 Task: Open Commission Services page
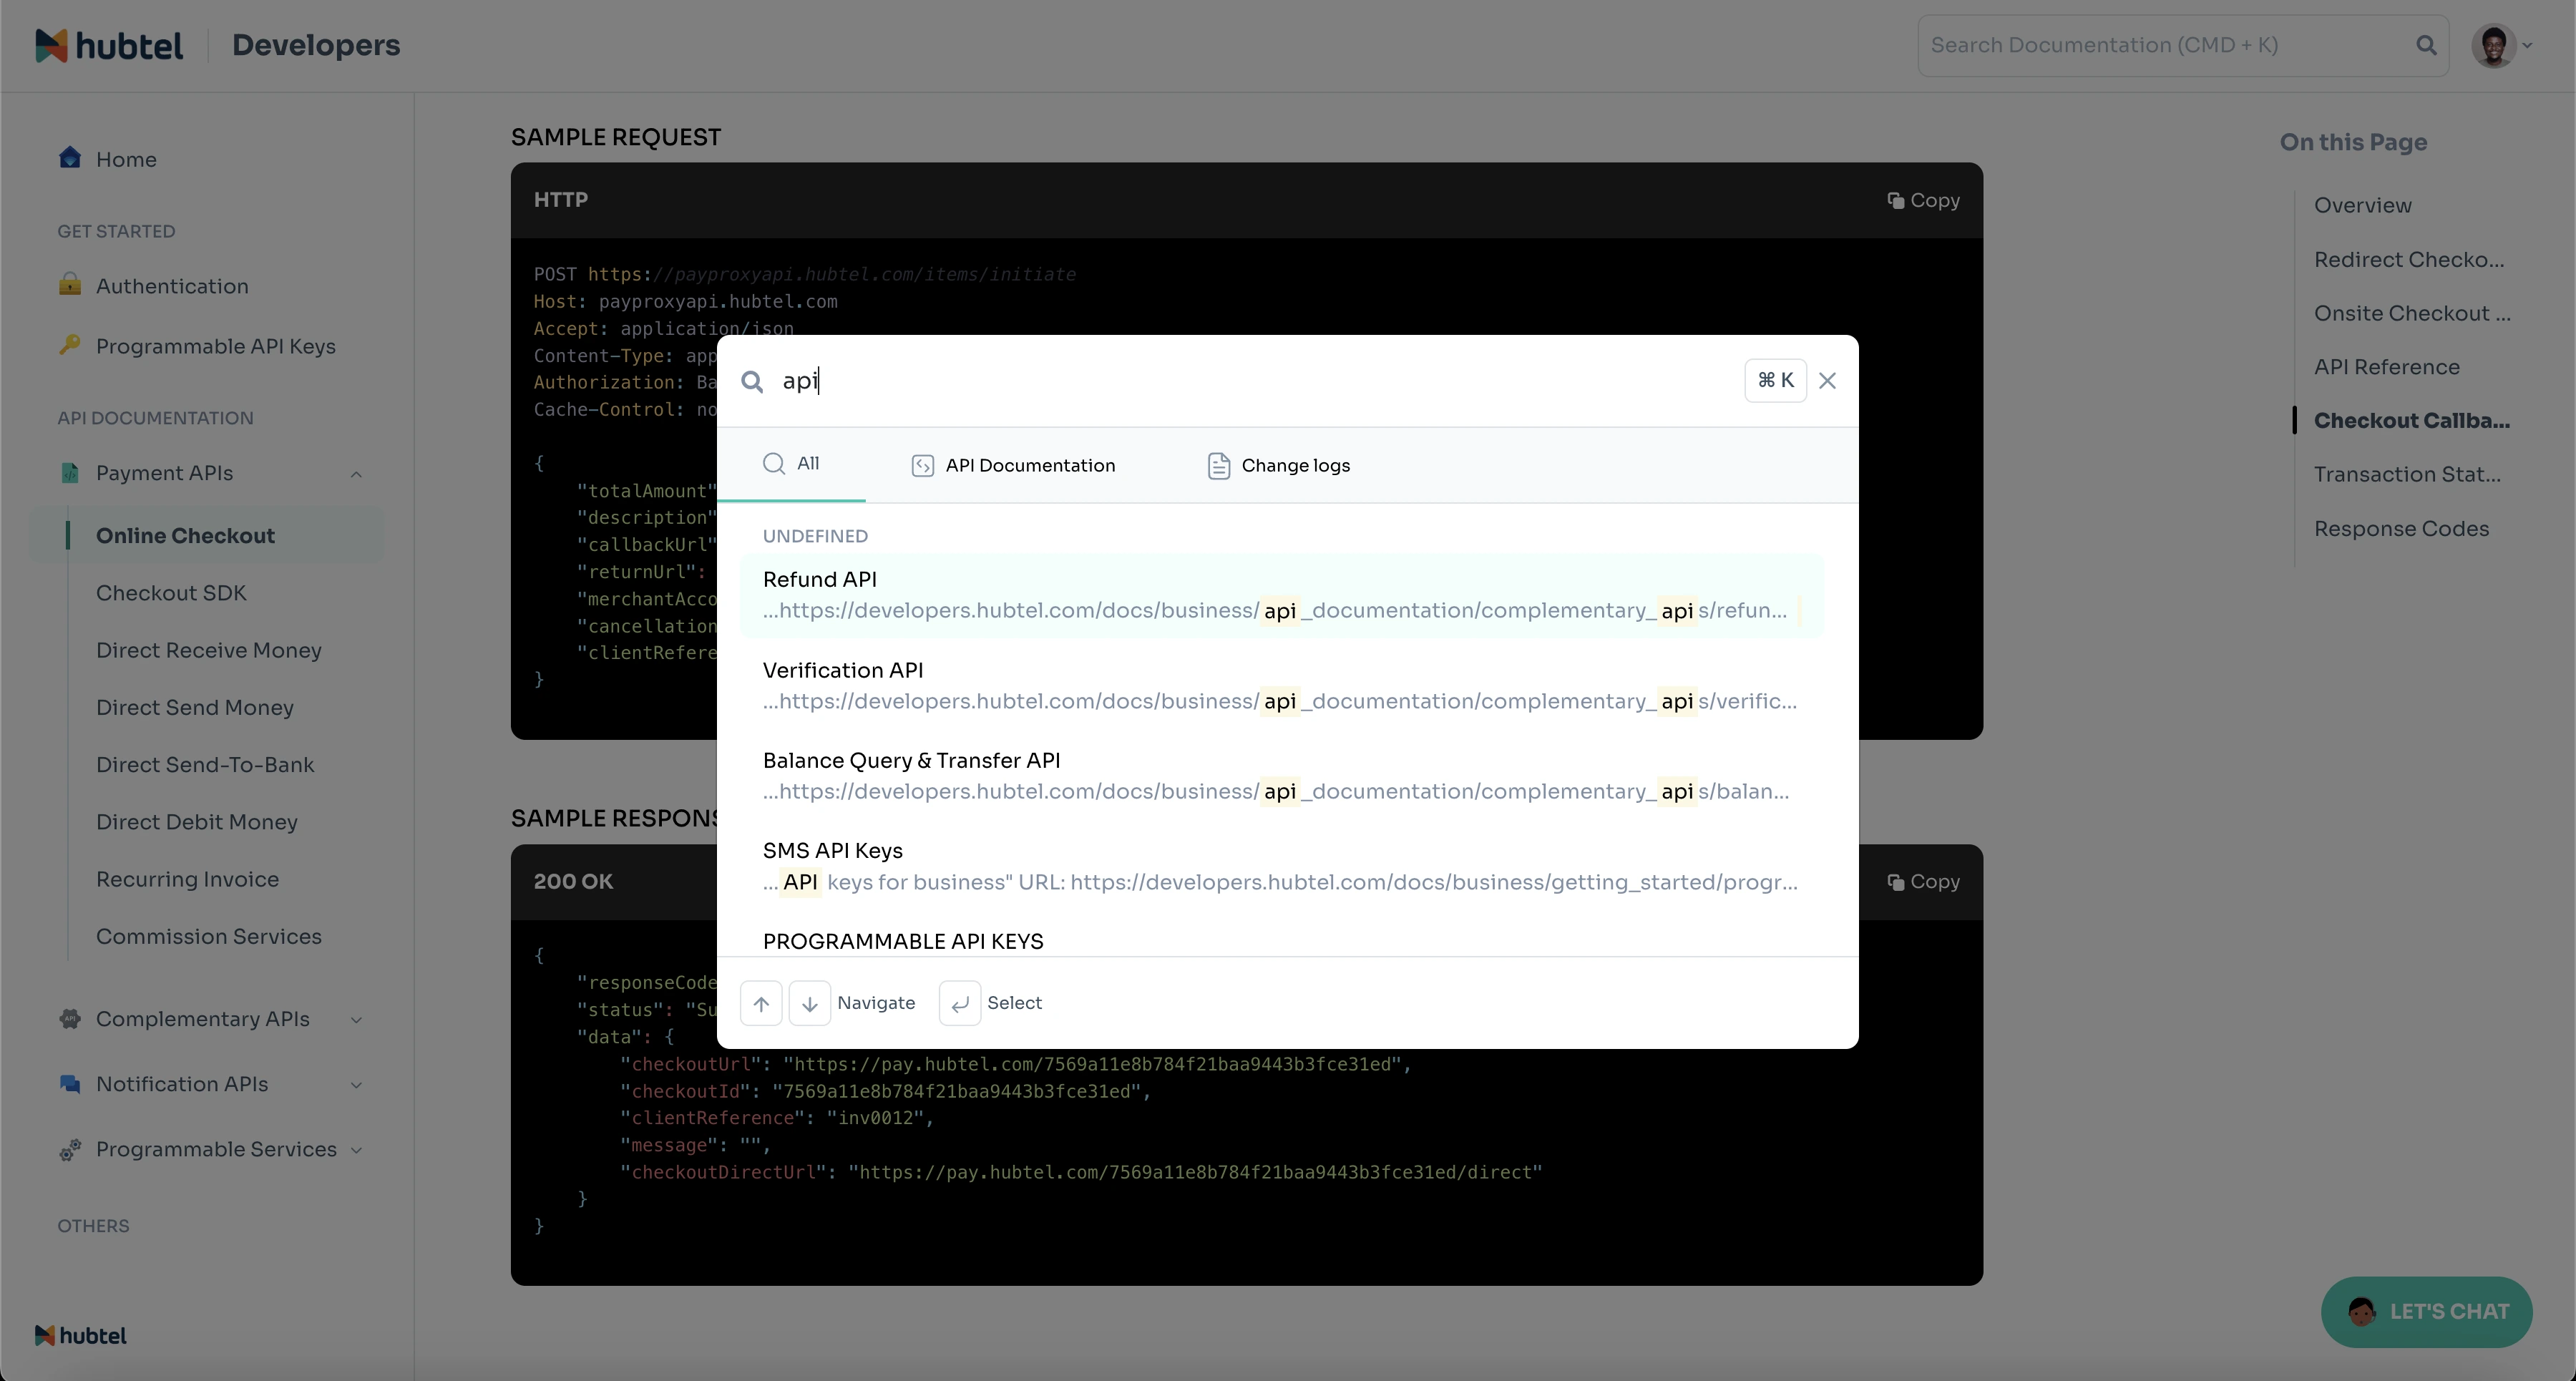click(209, 936)
